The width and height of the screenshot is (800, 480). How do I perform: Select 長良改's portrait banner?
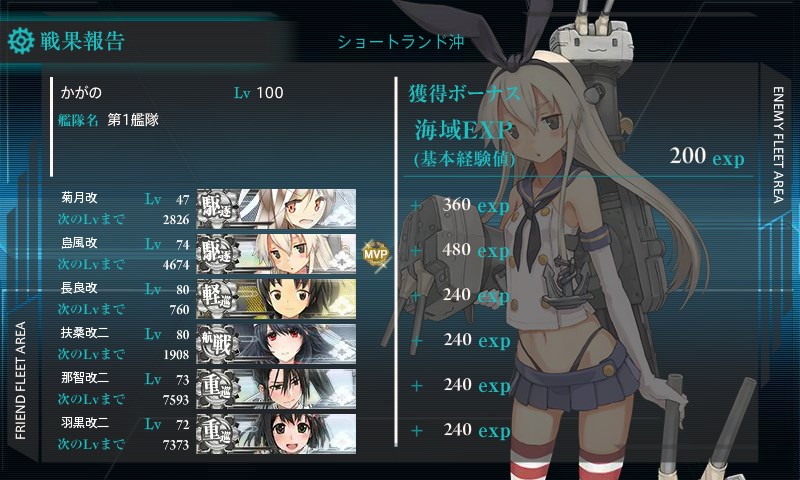coord(277,298)
